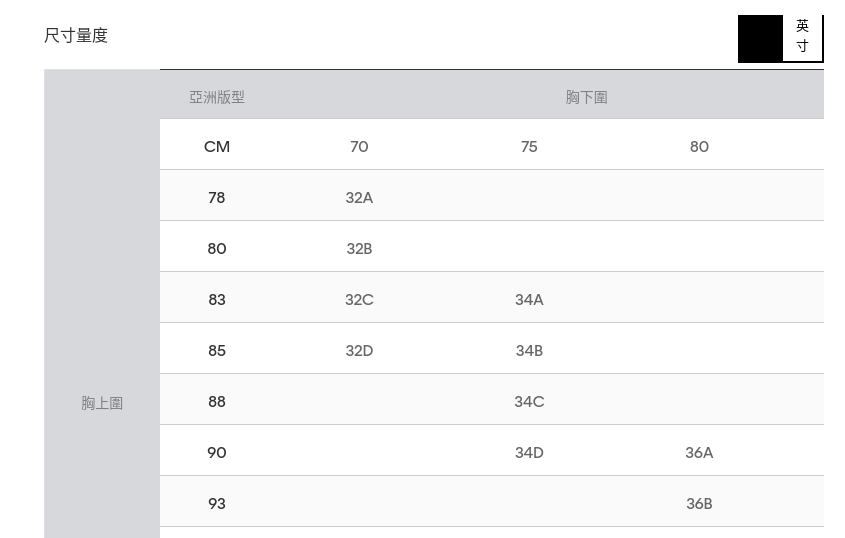Screen dimensions: 845x538
Task: Choose size 36A in the chart
Action: point(699,453)
